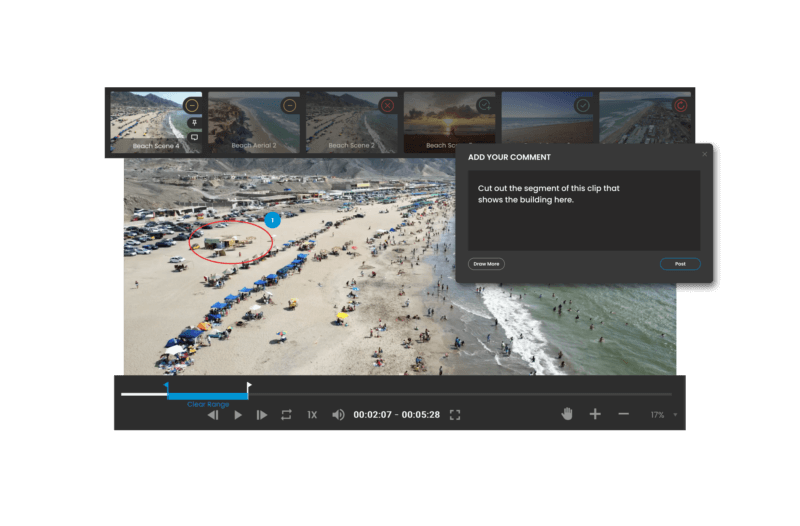Click the 00:02:07 - 00:05:28 timecode display
This screenshot has width=800, height=526.
(x=396, y=415)
